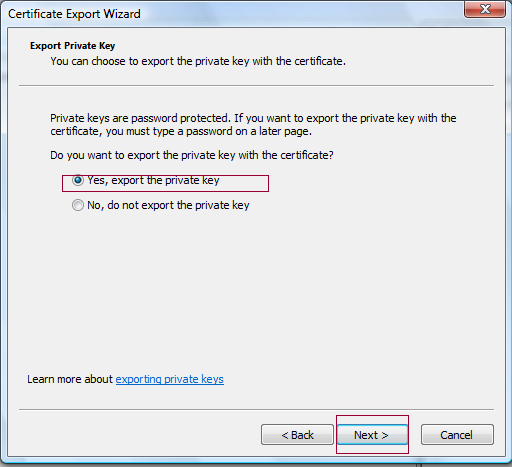Click the 'Do you want to export' question
512x467 pixels.
(x=192, y=155)
